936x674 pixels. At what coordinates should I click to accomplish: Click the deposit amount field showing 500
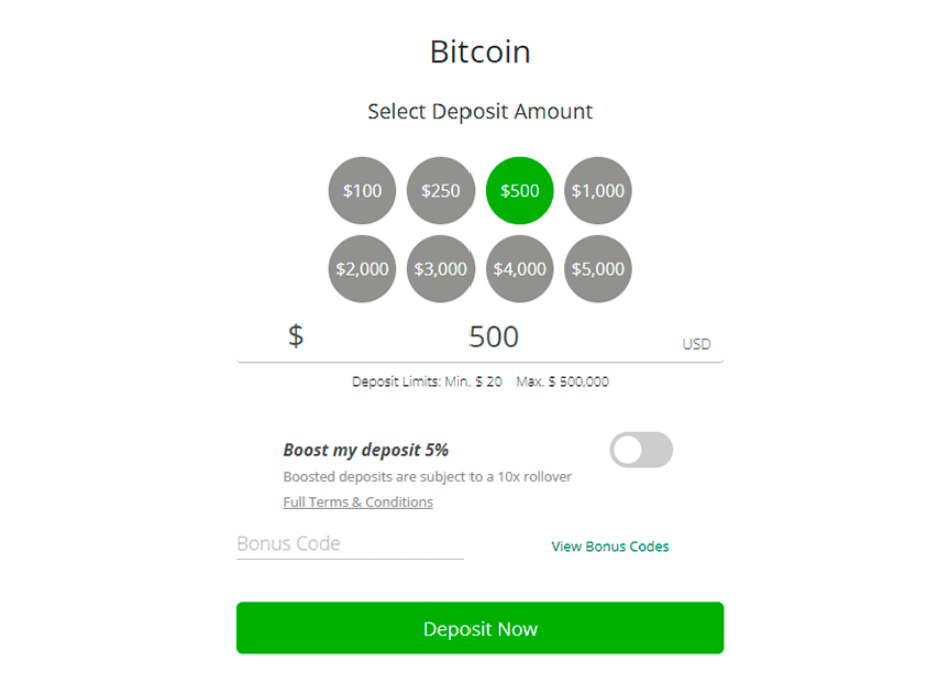(494, 337)
